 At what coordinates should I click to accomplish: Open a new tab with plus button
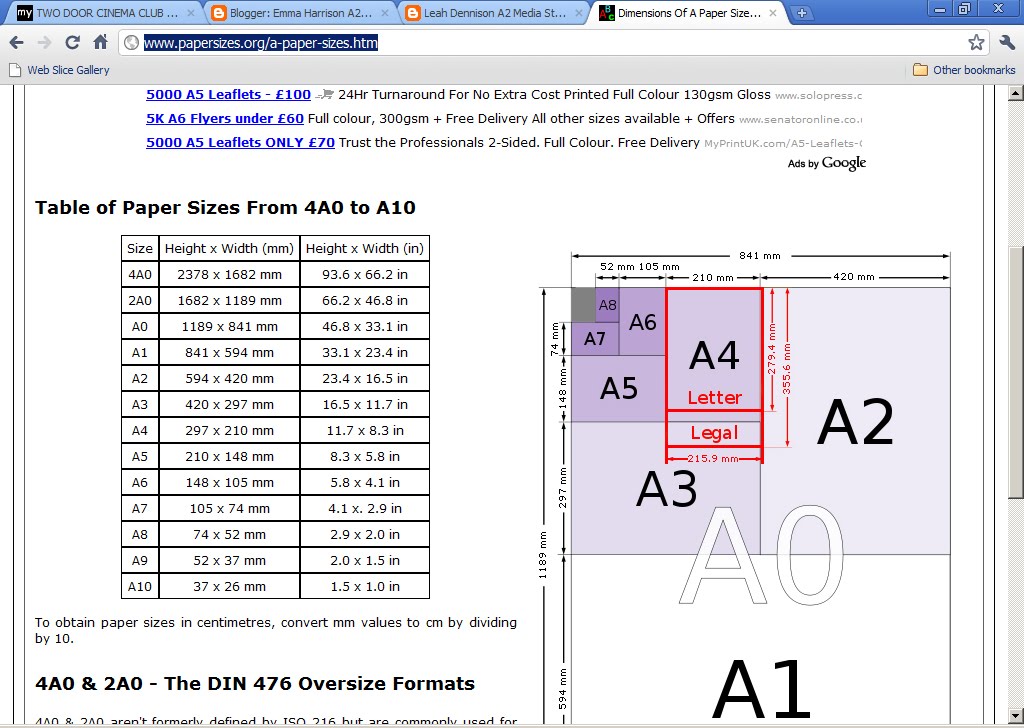click(x=802, y=12)
